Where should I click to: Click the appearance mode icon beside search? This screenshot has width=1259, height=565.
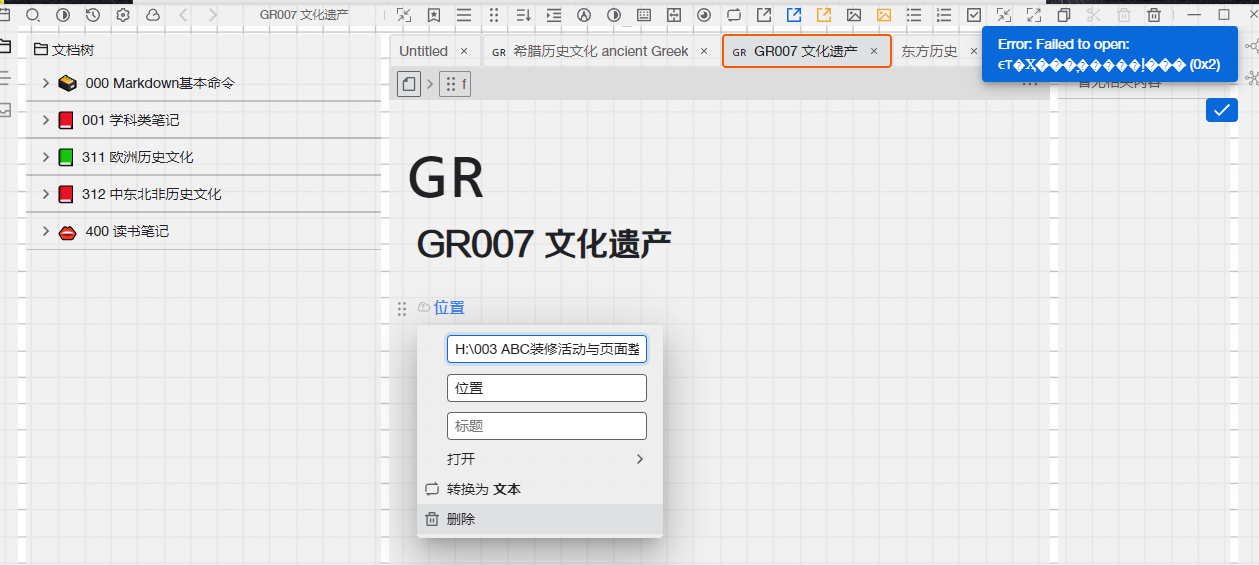pyautogui.click(x=63, y=15)
